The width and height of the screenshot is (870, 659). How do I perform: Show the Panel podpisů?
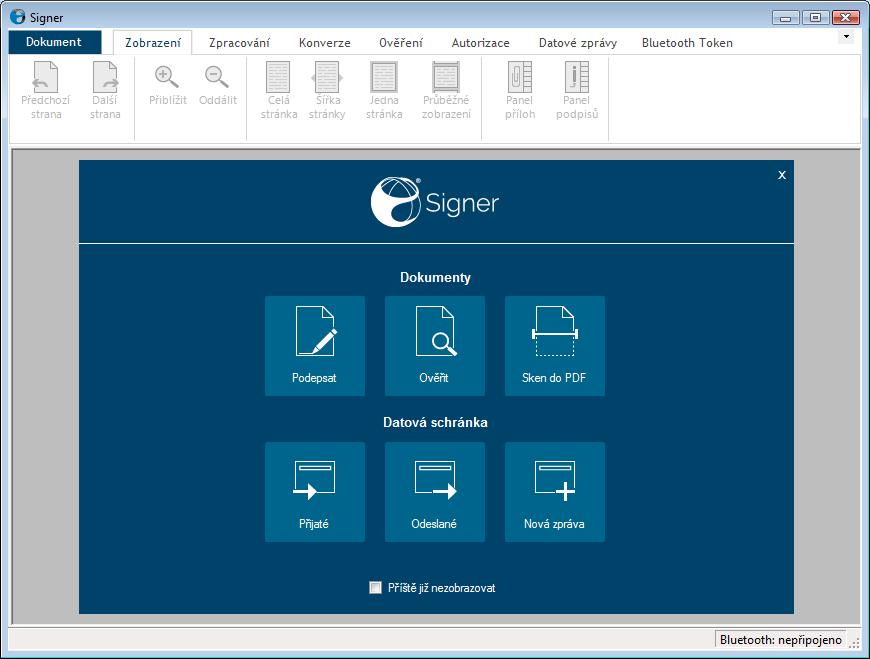pyautogui.click(x=576, y=91)
